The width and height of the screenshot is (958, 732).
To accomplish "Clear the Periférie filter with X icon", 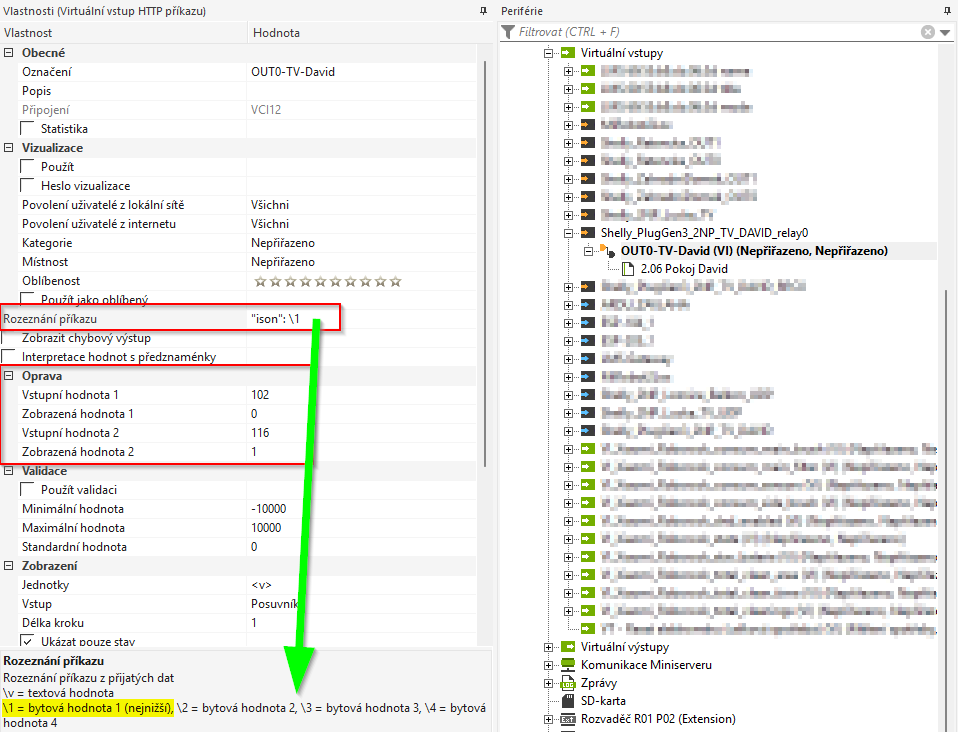I will click(x=930, y=32).
